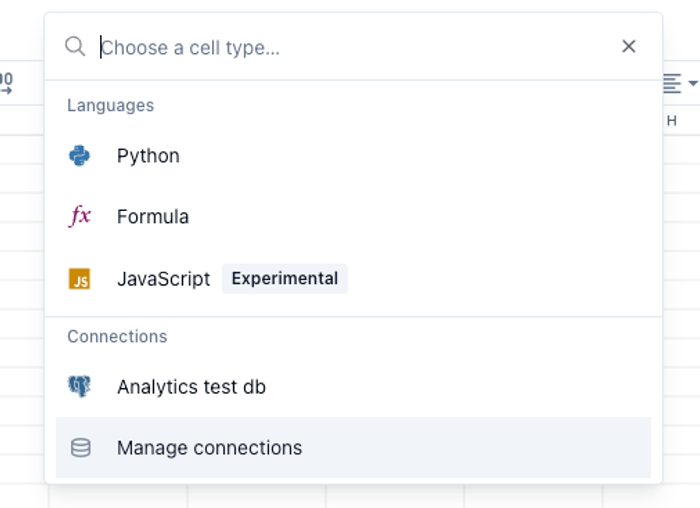Screen dimensions: 700x508
Task: Click the fx Formula icon
Action: [80, 217]
